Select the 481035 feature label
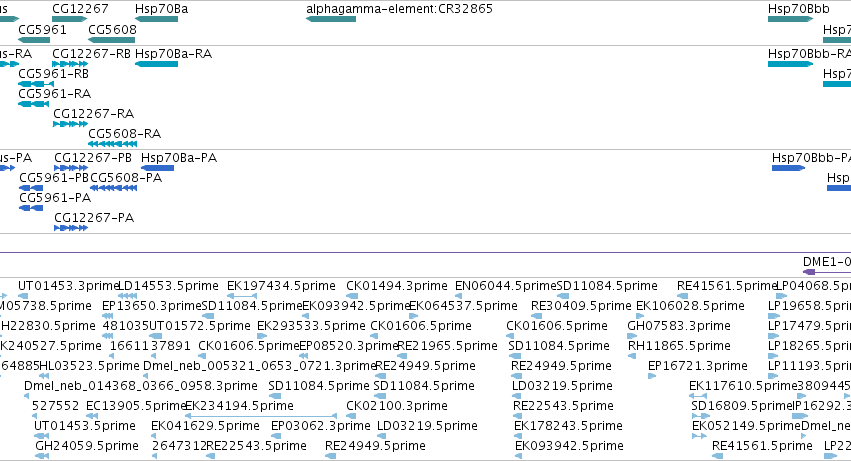The image size is (851, 461). point(125,326)
